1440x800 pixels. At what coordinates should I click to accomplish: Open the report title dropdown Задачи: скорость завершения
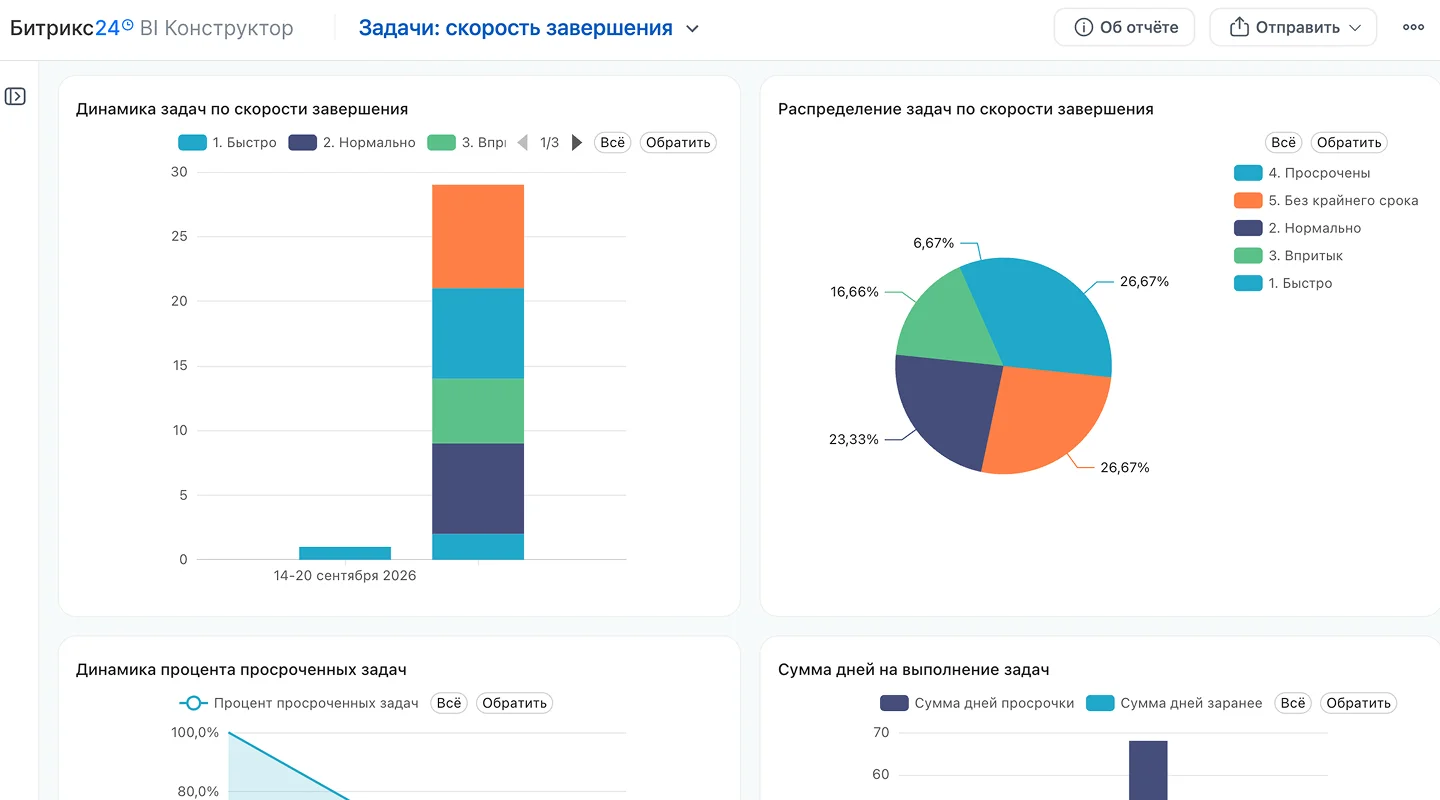(529, 28)
